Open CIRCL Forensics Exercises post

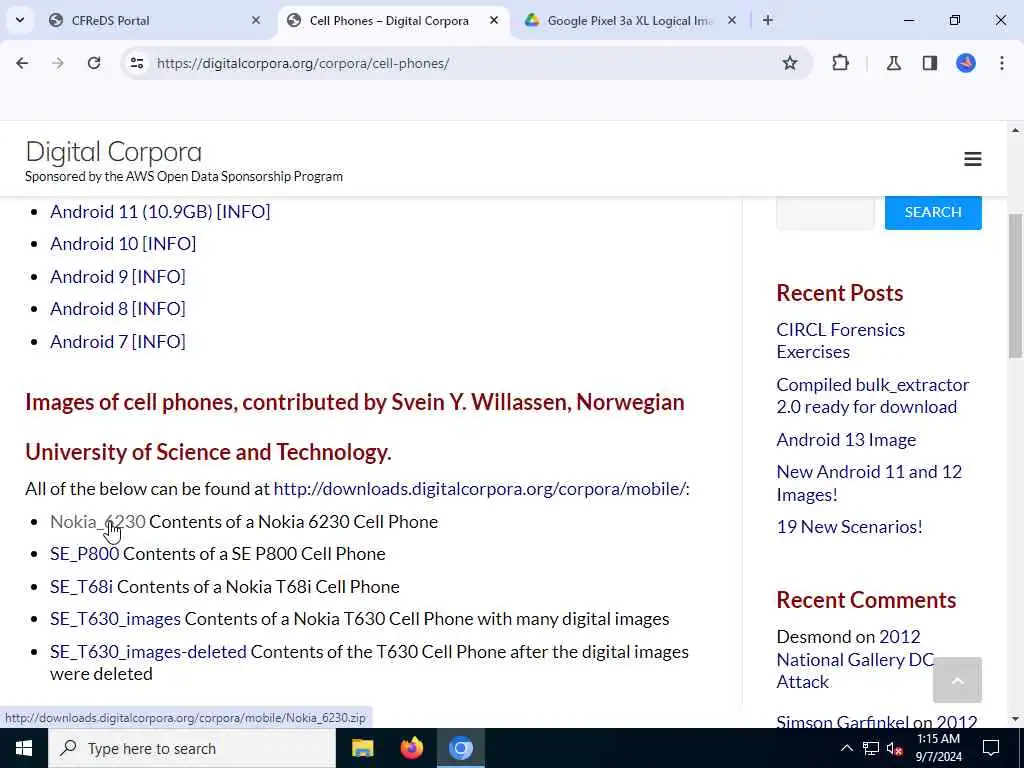[840, 341]
